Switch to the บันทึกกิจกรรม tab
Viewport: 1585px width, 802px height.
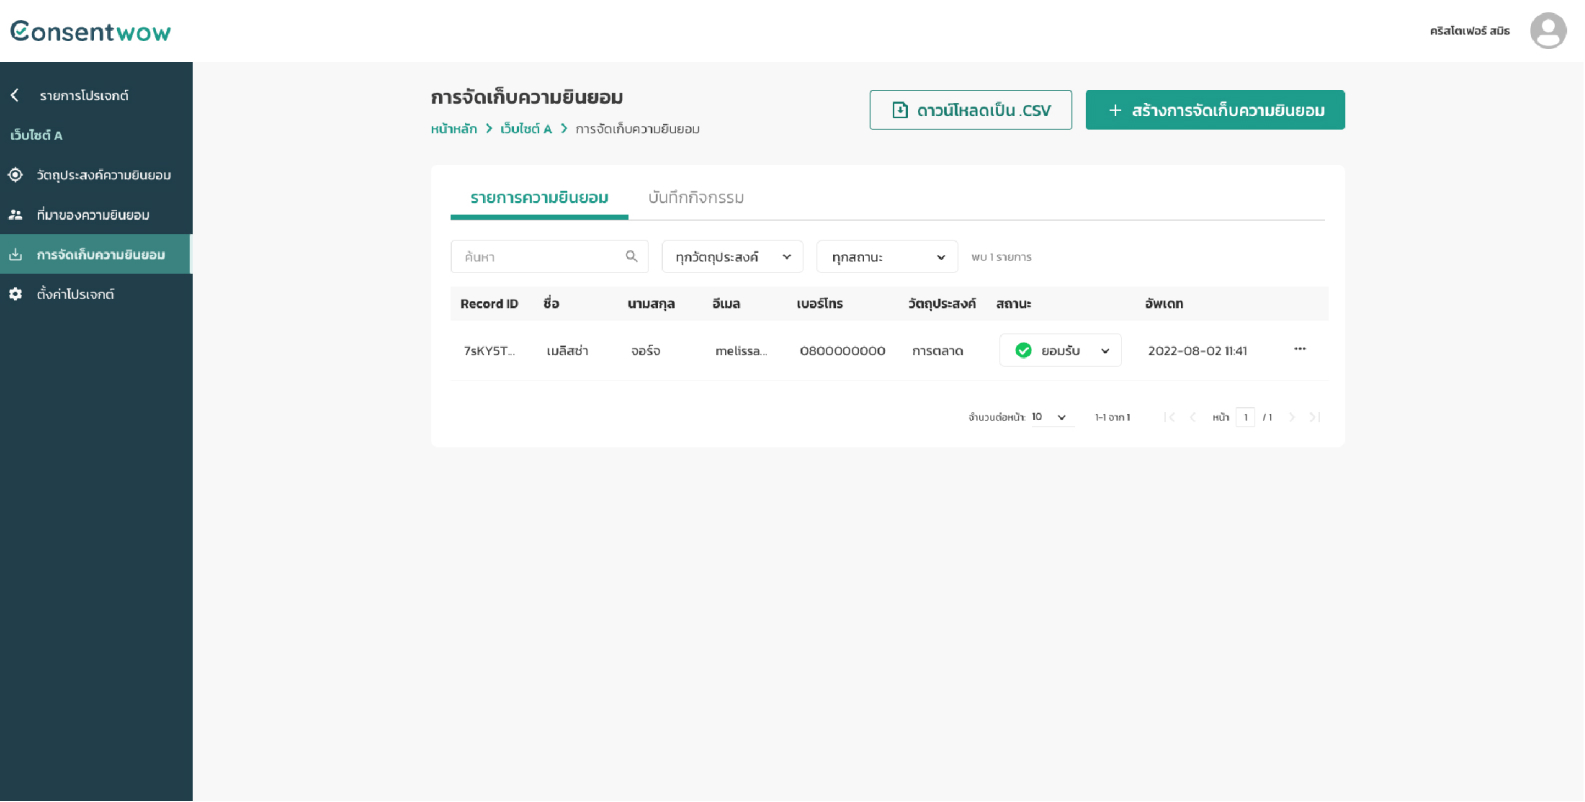(x=695, y=198)
